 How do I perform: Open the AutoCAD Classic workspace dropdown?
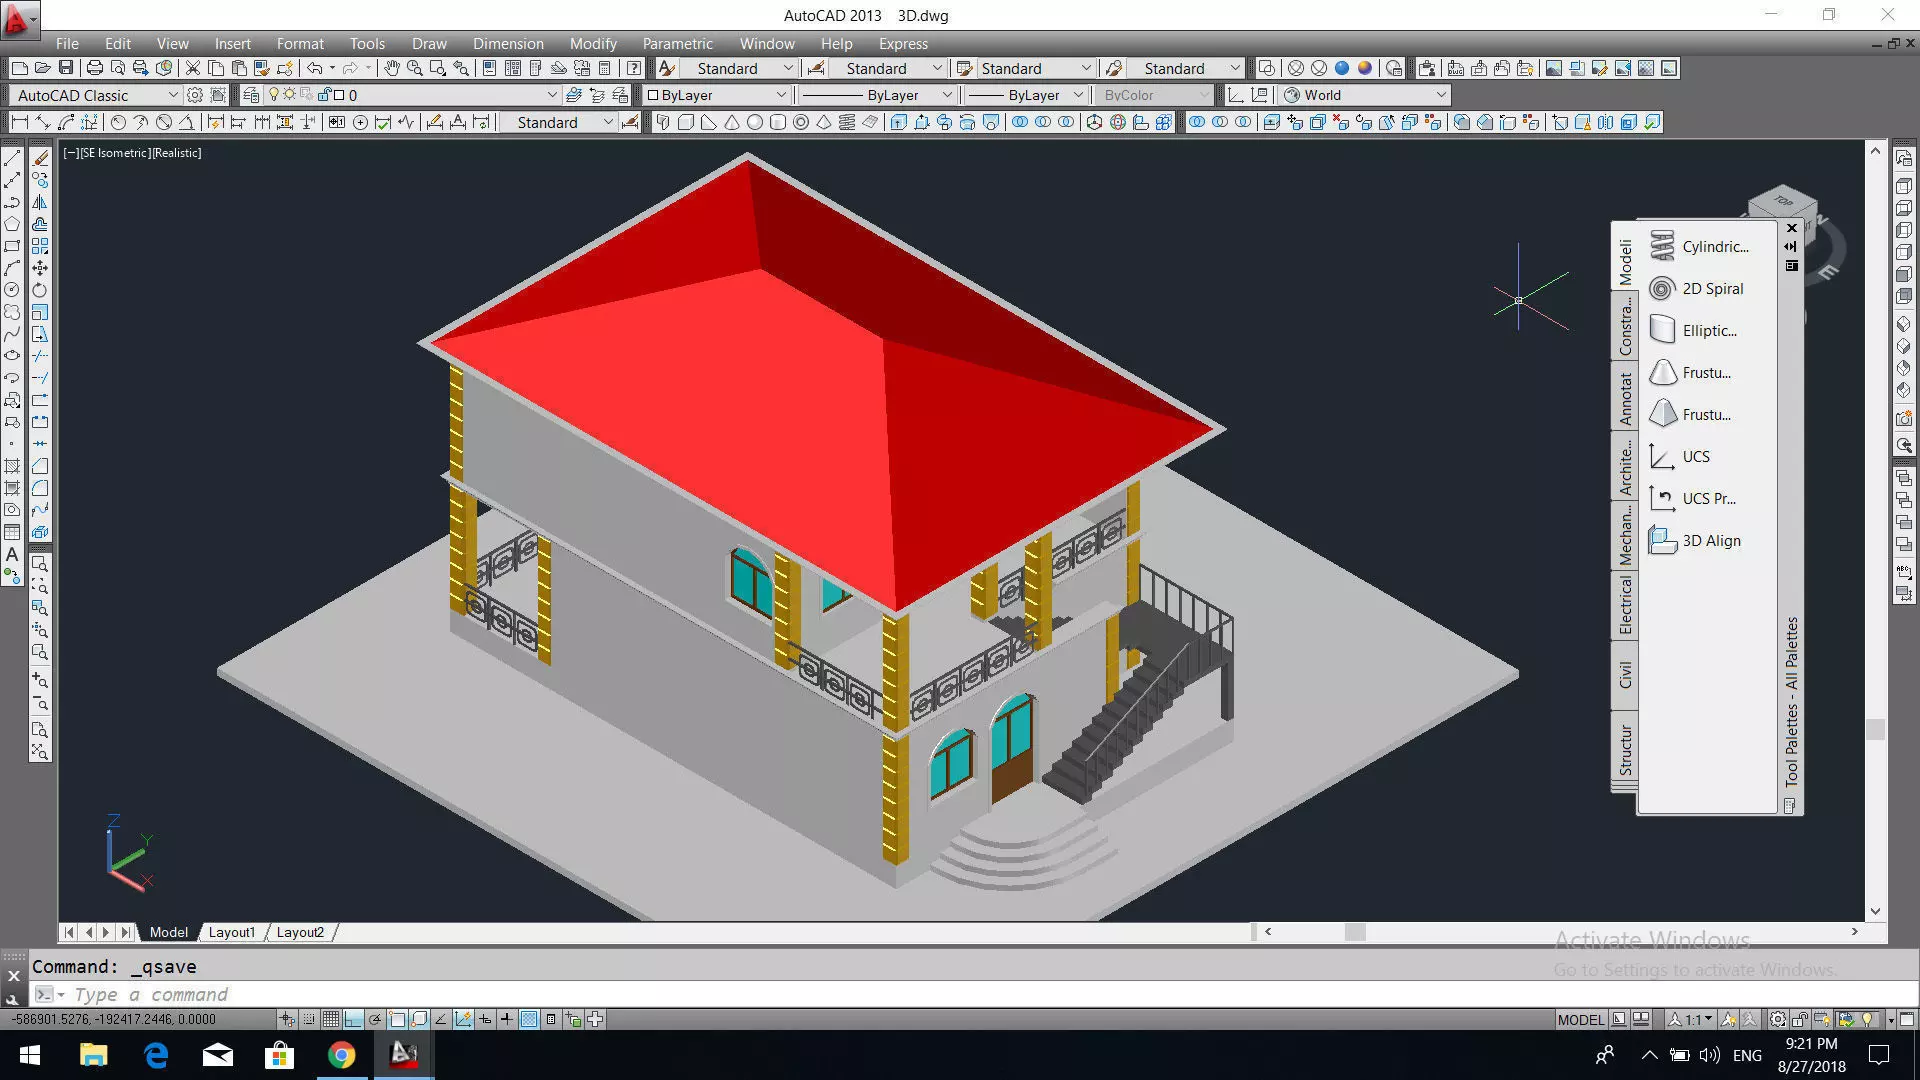(172, 95)
